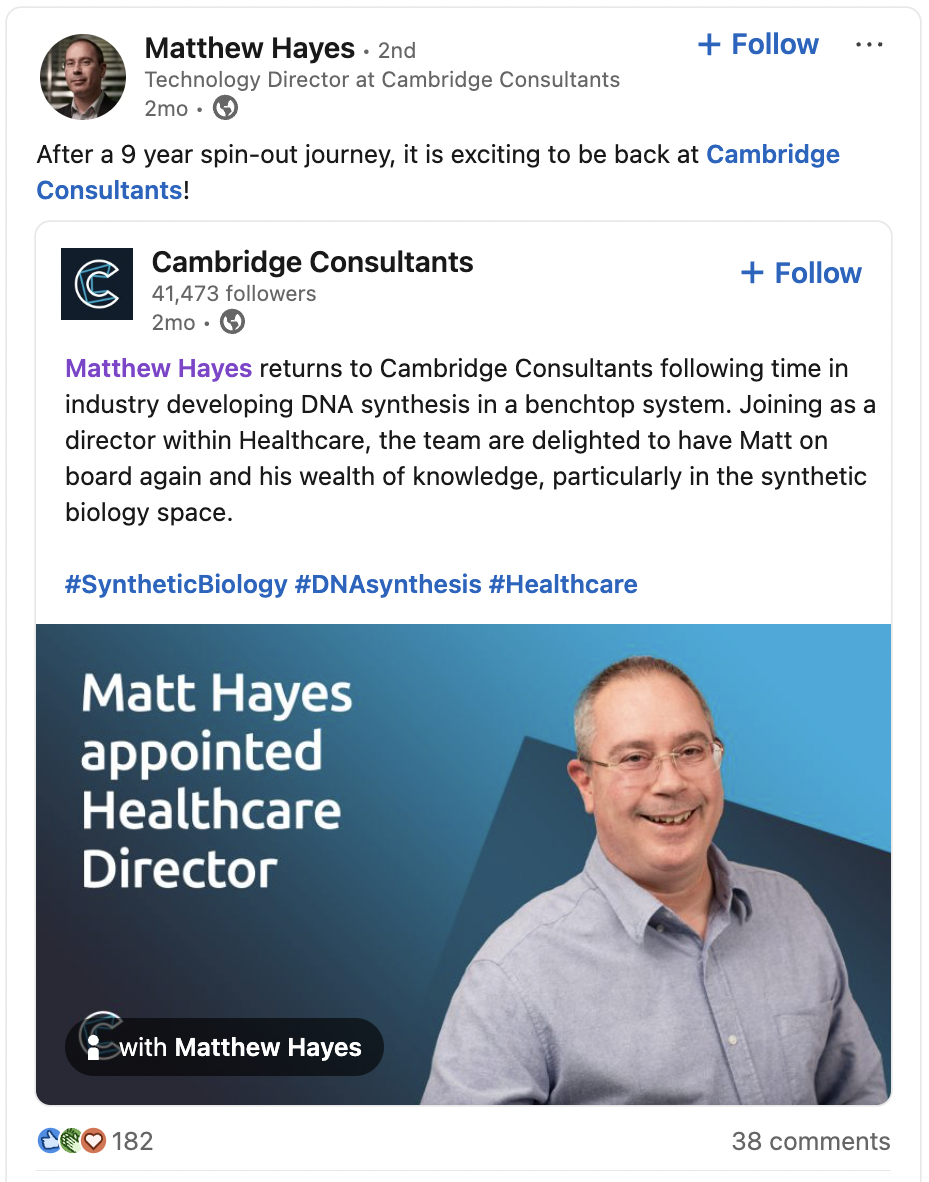The image size is (929, 1182).
Task: Click the celebrate reaction icon
Action: point(71,1141)
